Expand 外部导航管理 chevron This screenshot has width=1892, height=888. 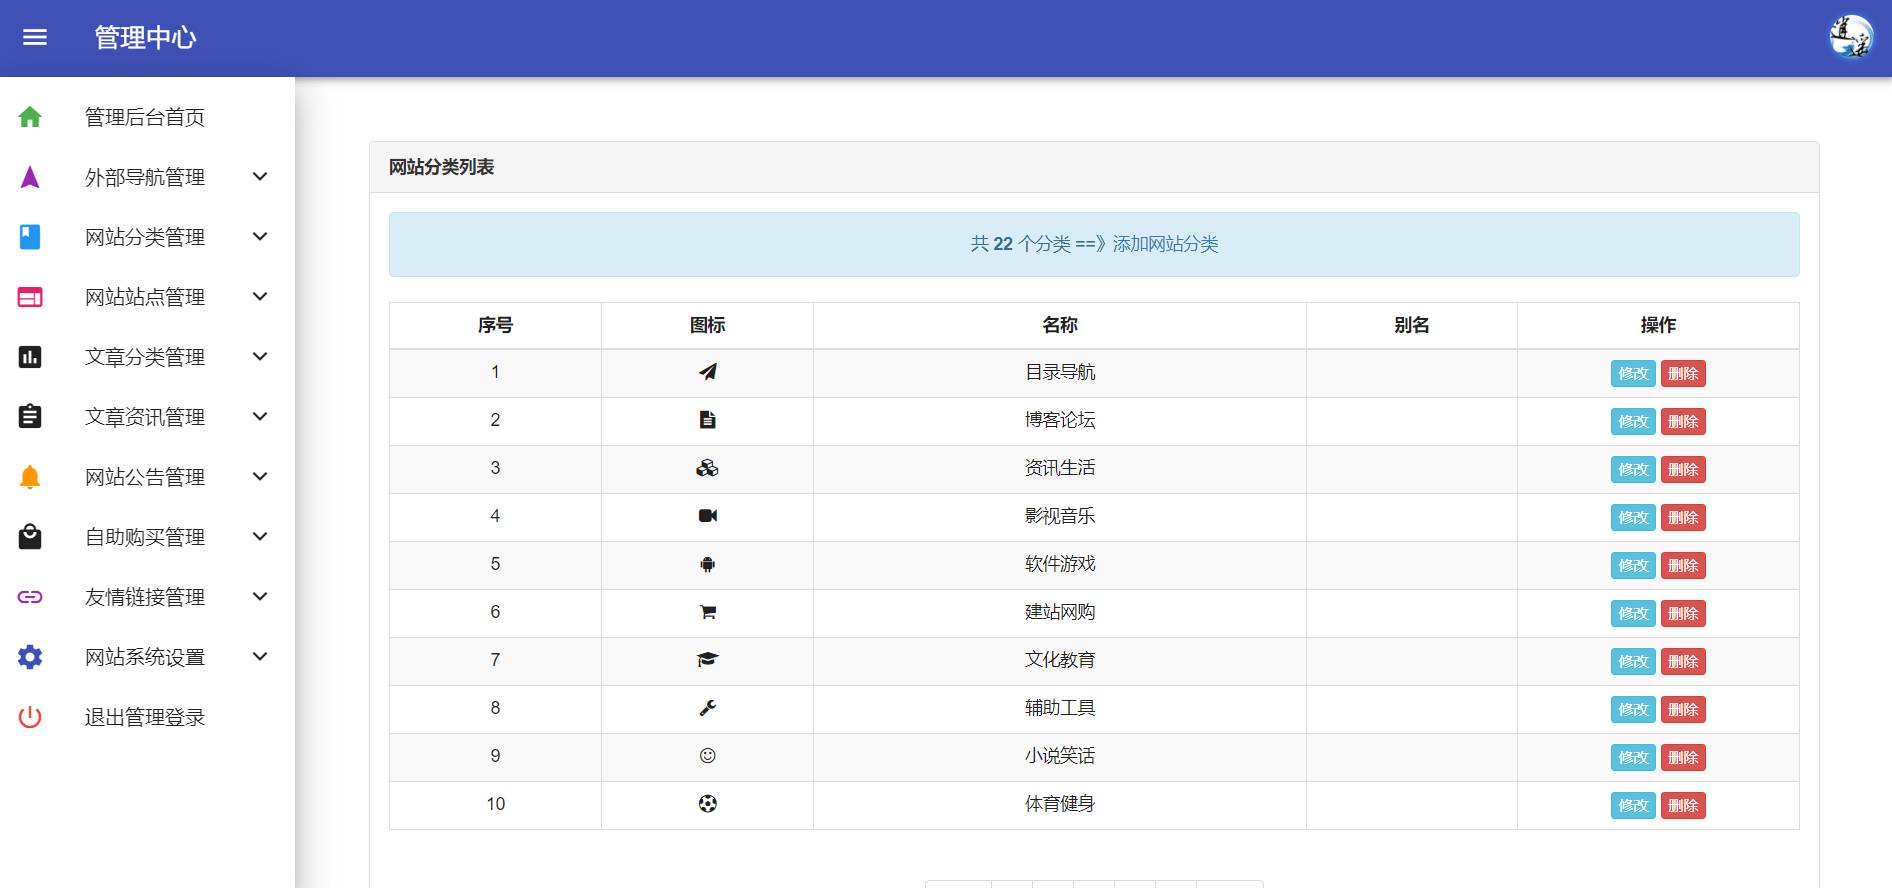[x=260, y=177]
